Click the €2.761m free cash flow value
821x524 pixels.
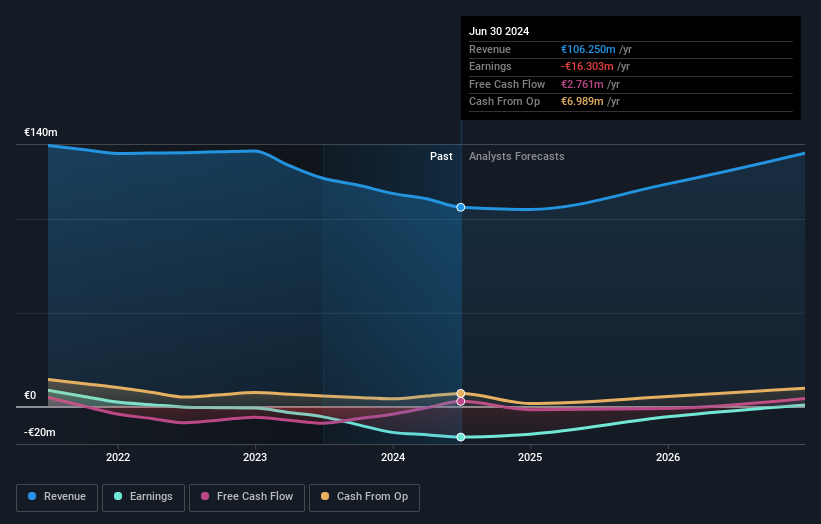[x=582, y=84]
